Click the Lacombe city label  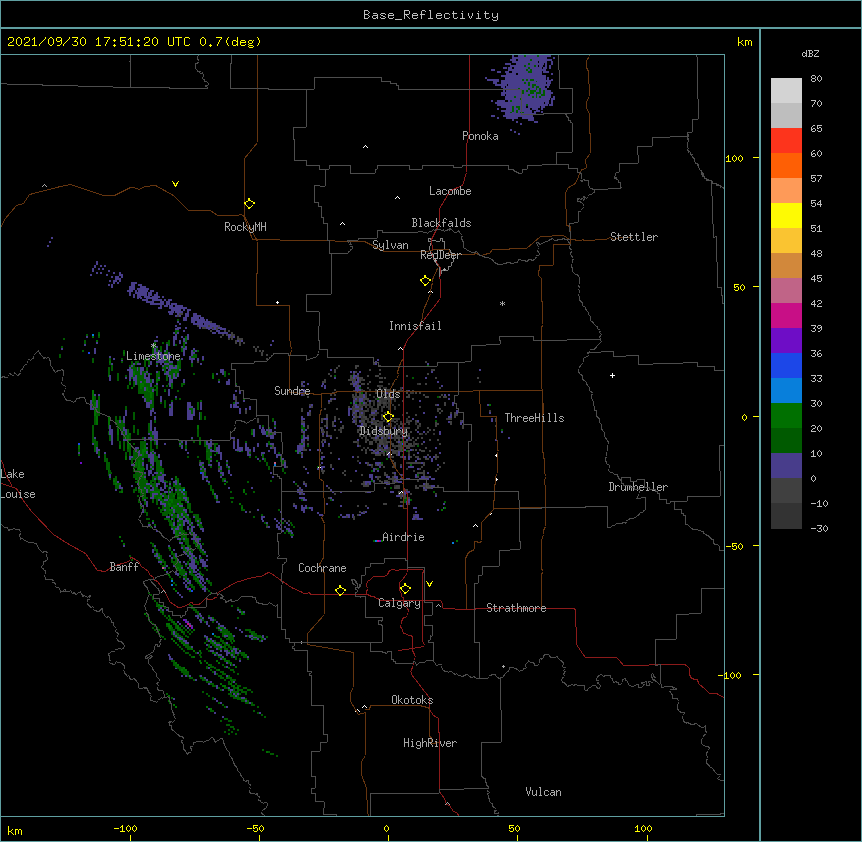point(450,191)
